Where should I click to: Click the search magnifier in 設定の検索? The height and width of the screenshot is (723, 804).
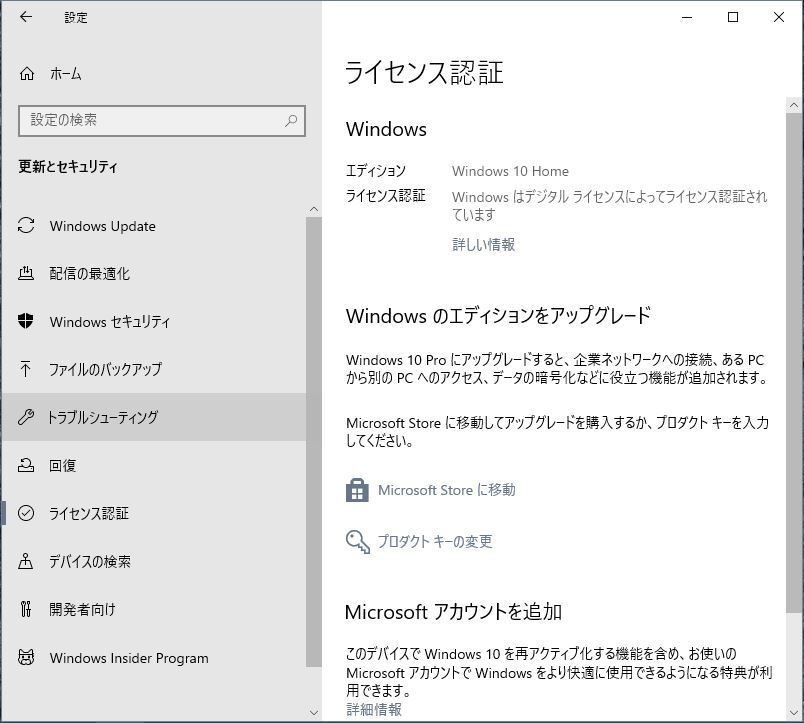click(x=291, y=120)
